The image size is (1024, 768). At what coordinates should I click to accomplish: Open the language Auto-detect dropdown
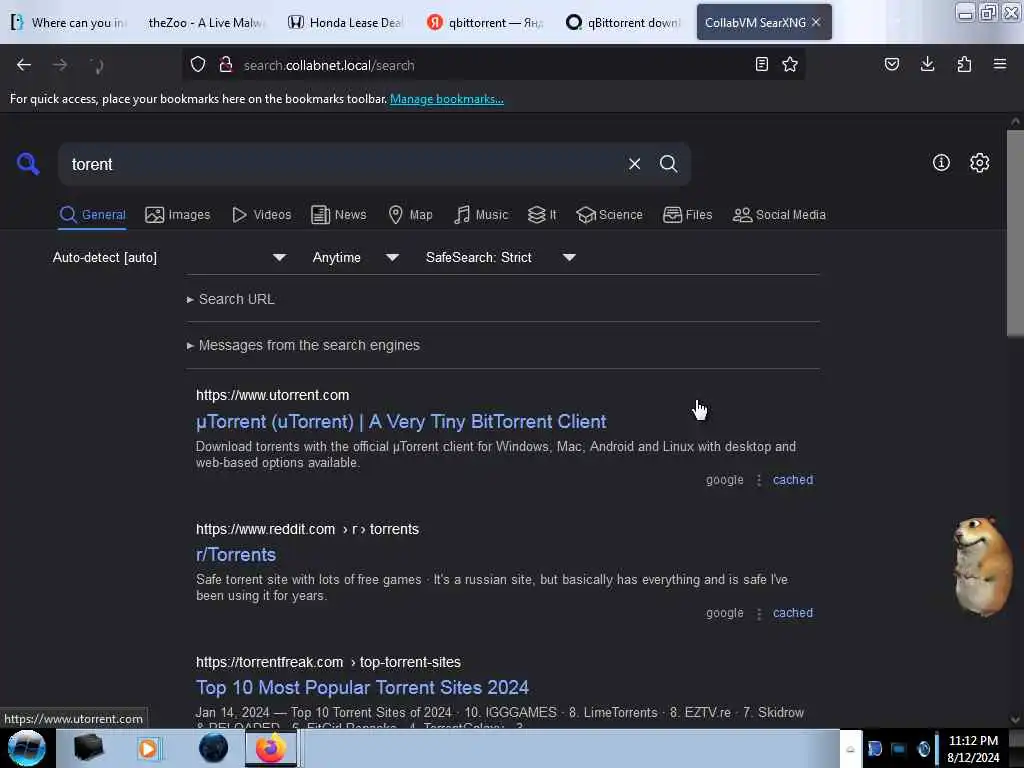click(170, 257)
